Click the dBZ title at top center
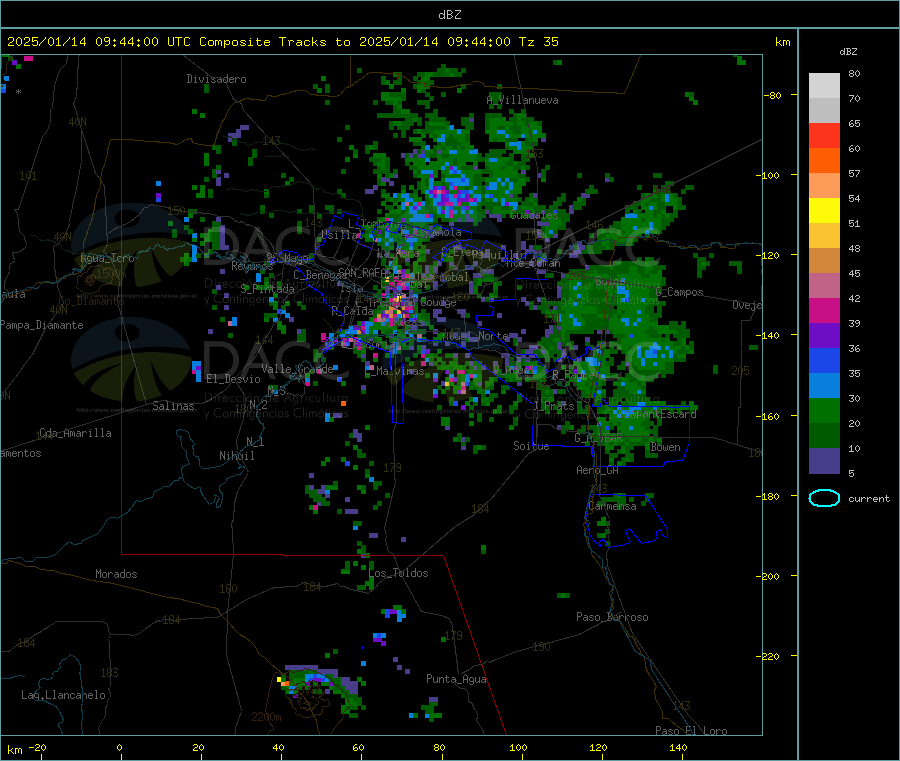This screenshot has height=761, width=900. coord(449,15)
